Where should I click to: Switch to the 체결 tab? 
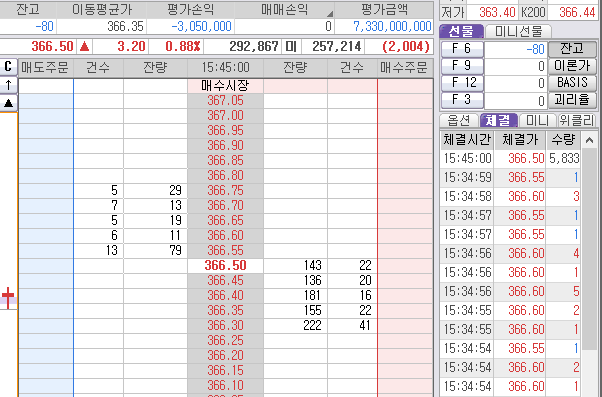[498, 121]
